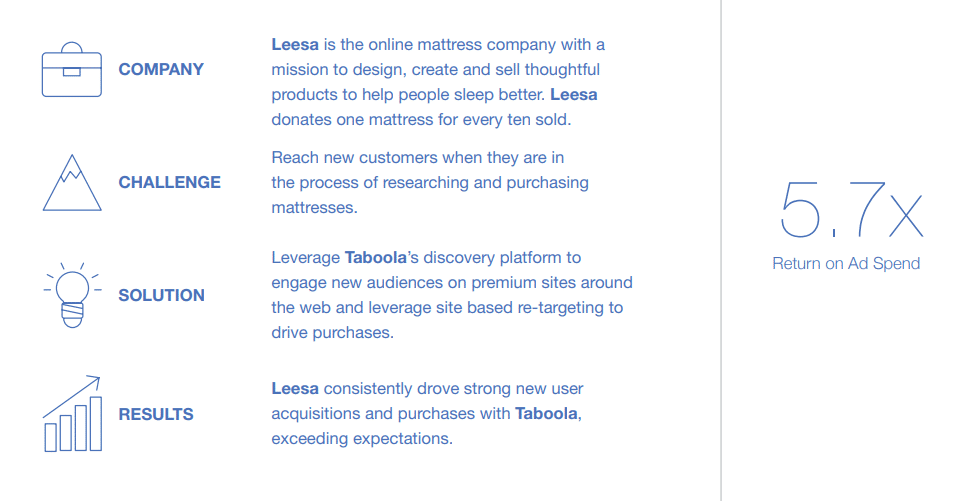The height and width of the screenshot is (501, 977).
Task: Select the RESULTS heading
Action: tap(156, 414)
